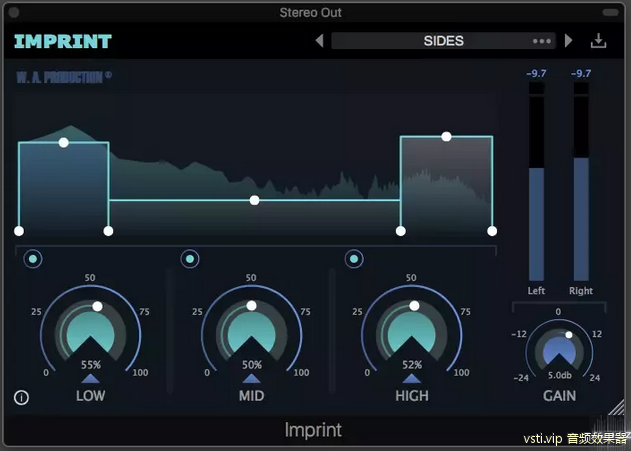Click the Imprint footer label
The height and width of the screenshot is (451, 631).
pos(313,430)
